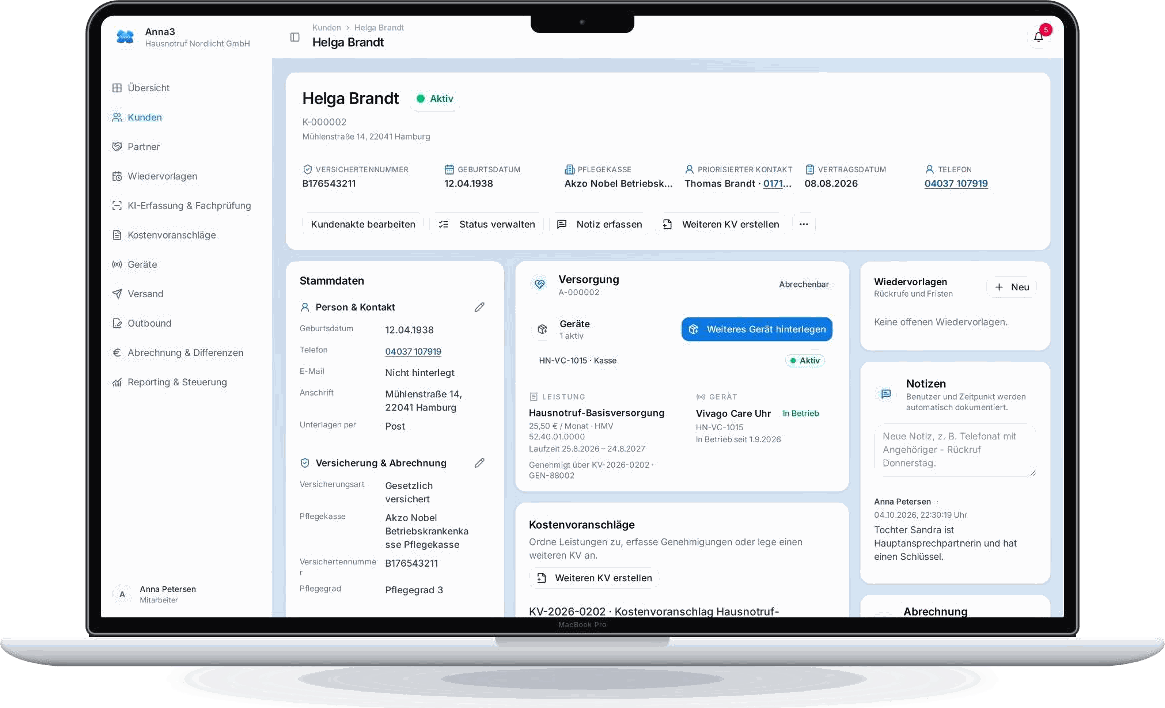Click Weiteres Gerät hinterlegen button

tap(756, 329)
